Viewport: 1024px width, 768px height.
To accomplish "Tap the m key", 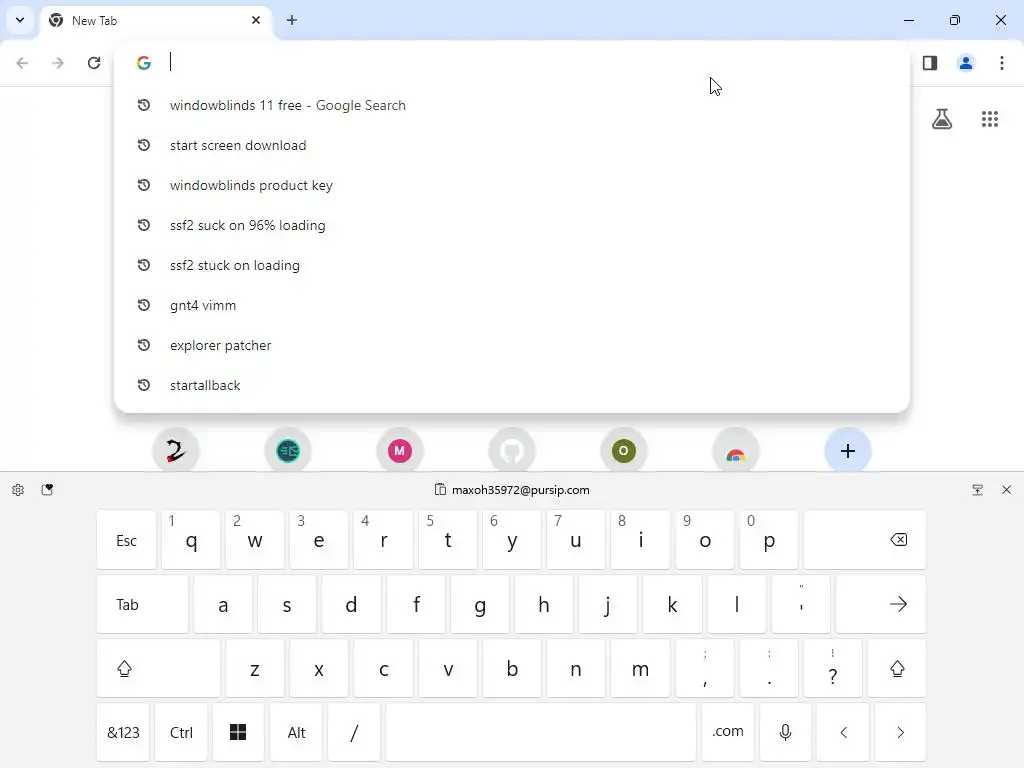I will (640, 668).
